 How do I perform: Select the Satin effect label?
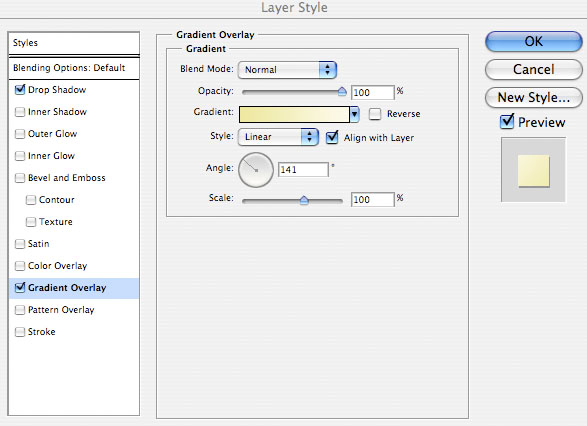[39, 244]
